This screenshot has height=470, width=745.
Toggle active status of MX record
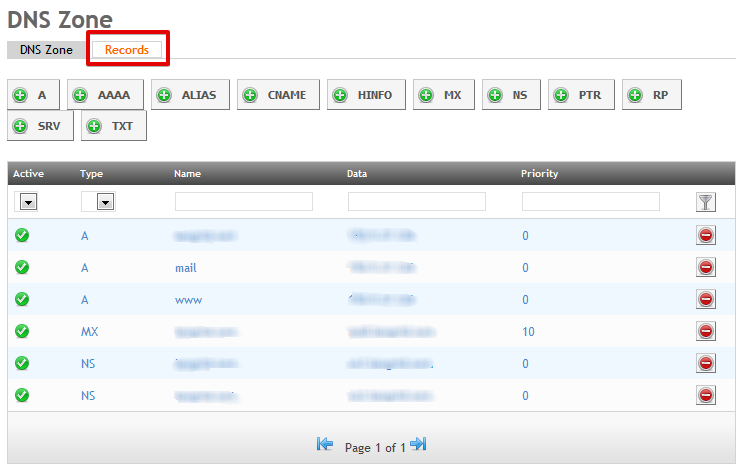(22, 331)
